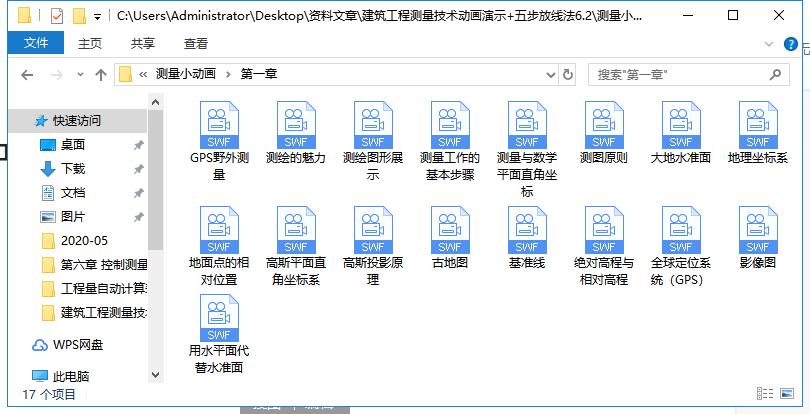Click the back navigation arrow
This screenshot has height=414, width=810.
tap(27, 75)
